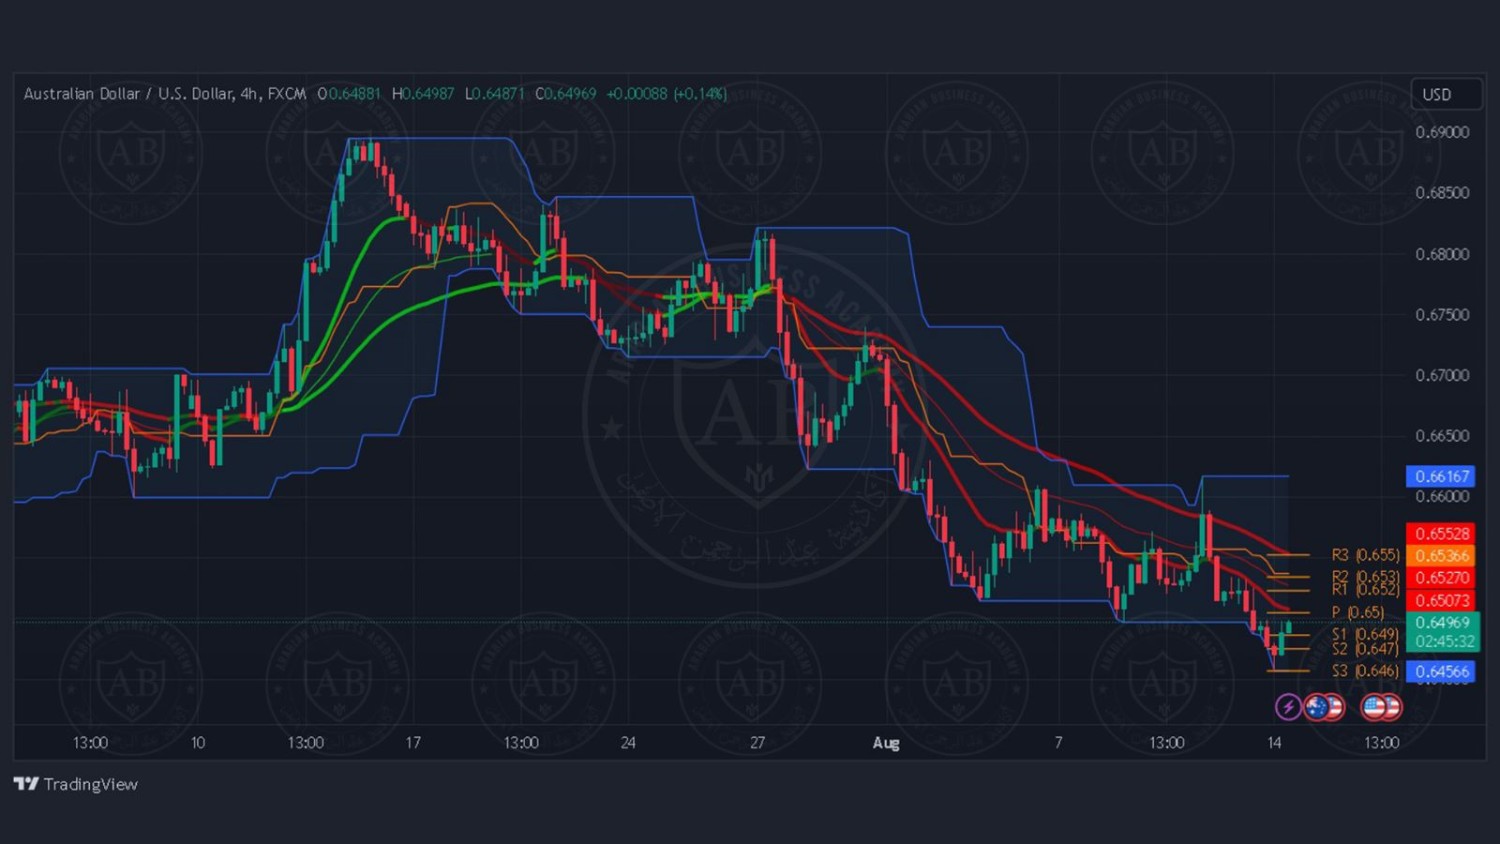The width and height of the screenshot is (1500, 844).
Task: Click the Australian flag economic event icon
Action: click(x=1317, y=707)
